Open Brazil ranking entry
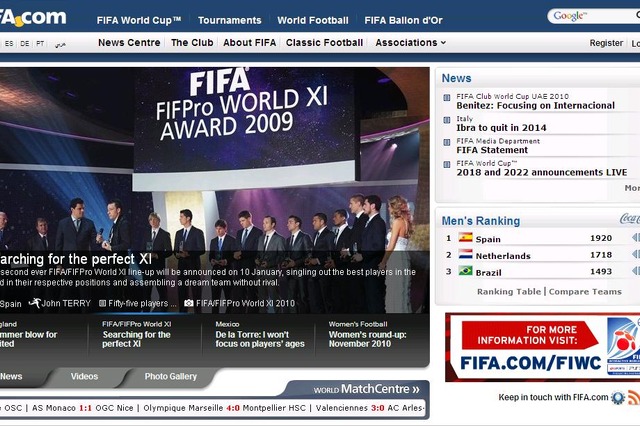Image resolution: width=640 pixels, height=426 pixels. 488,273
